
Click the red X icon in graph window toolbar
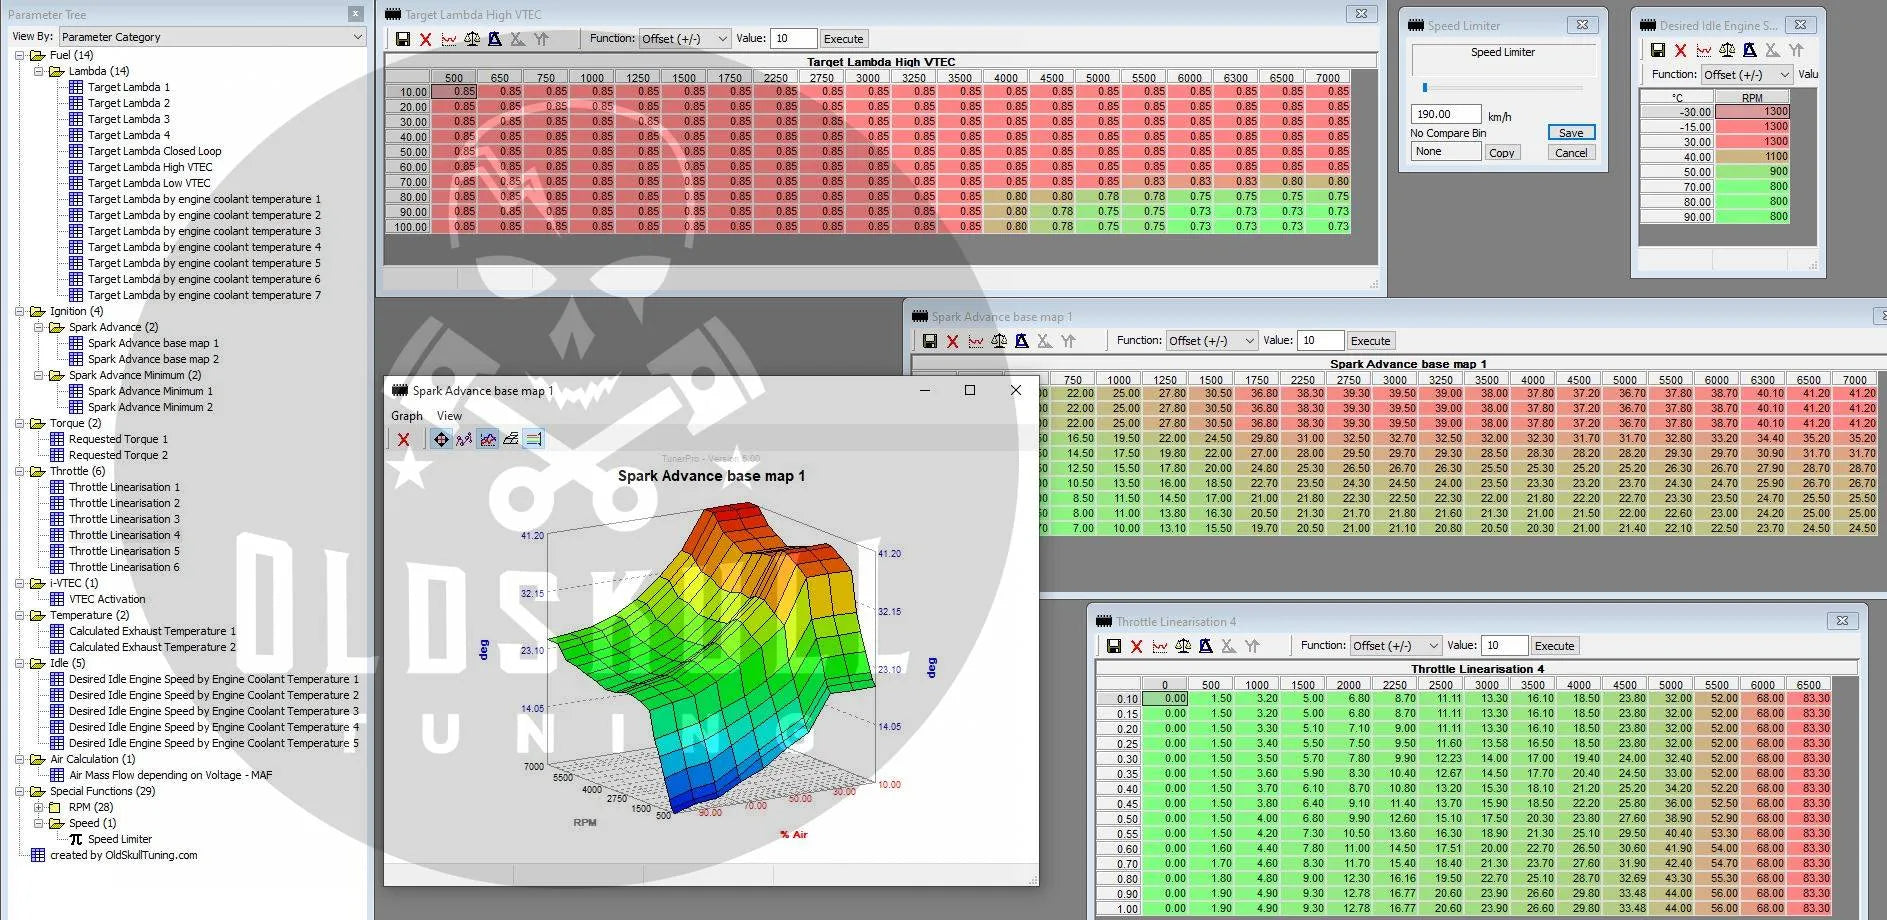403,439
